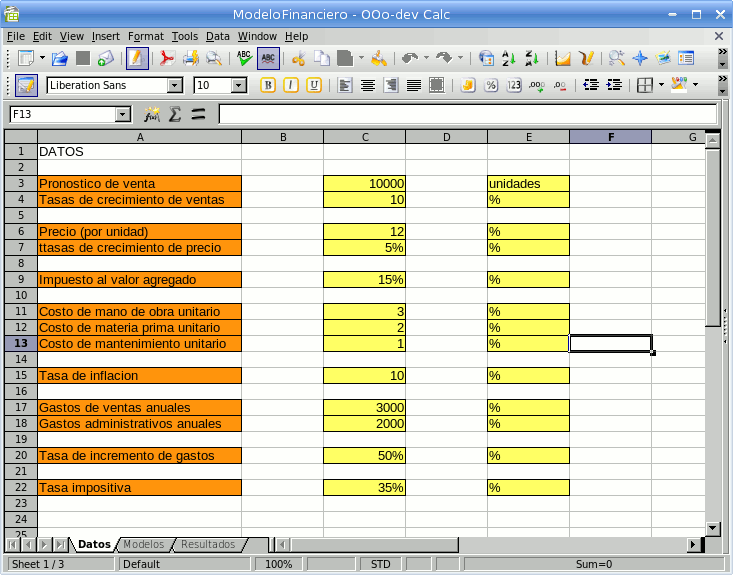Viewport: 733px width, 575px height.
Task: Open the Redo history dropdown
Action: (460, 58)
